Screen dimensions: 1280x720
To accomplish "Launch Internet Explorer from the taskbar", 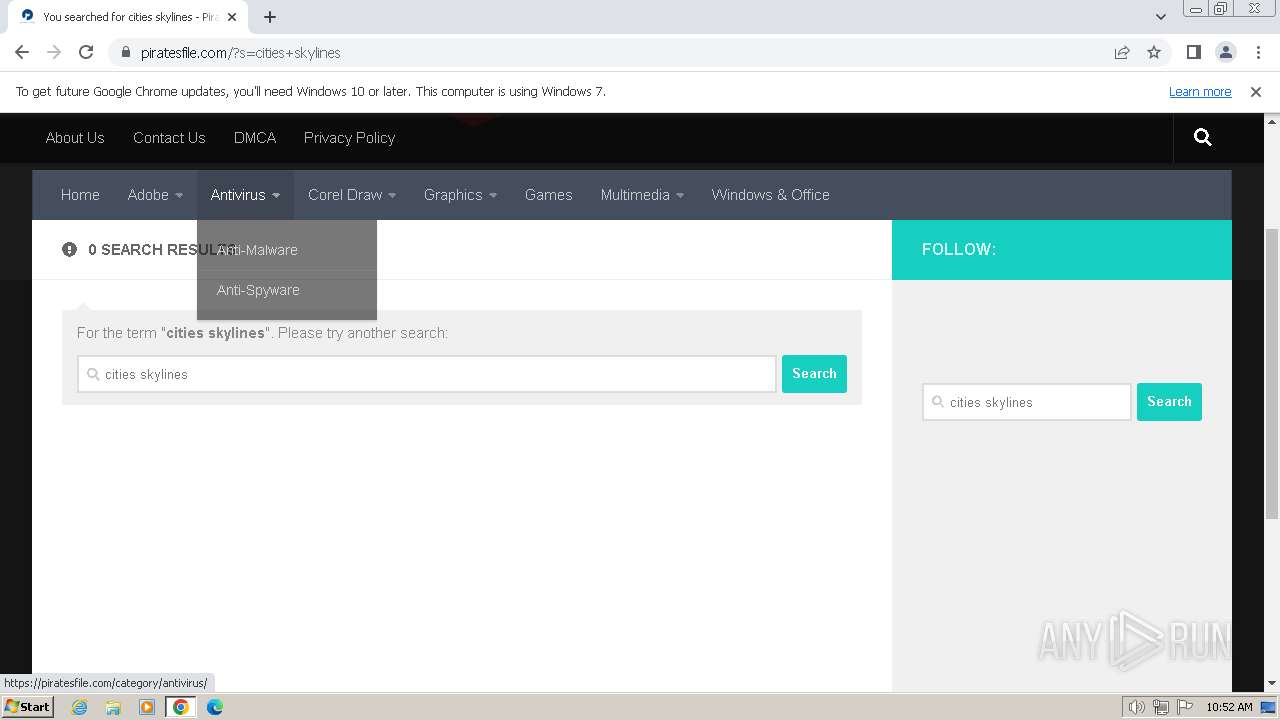I will [x=79, y=707].
